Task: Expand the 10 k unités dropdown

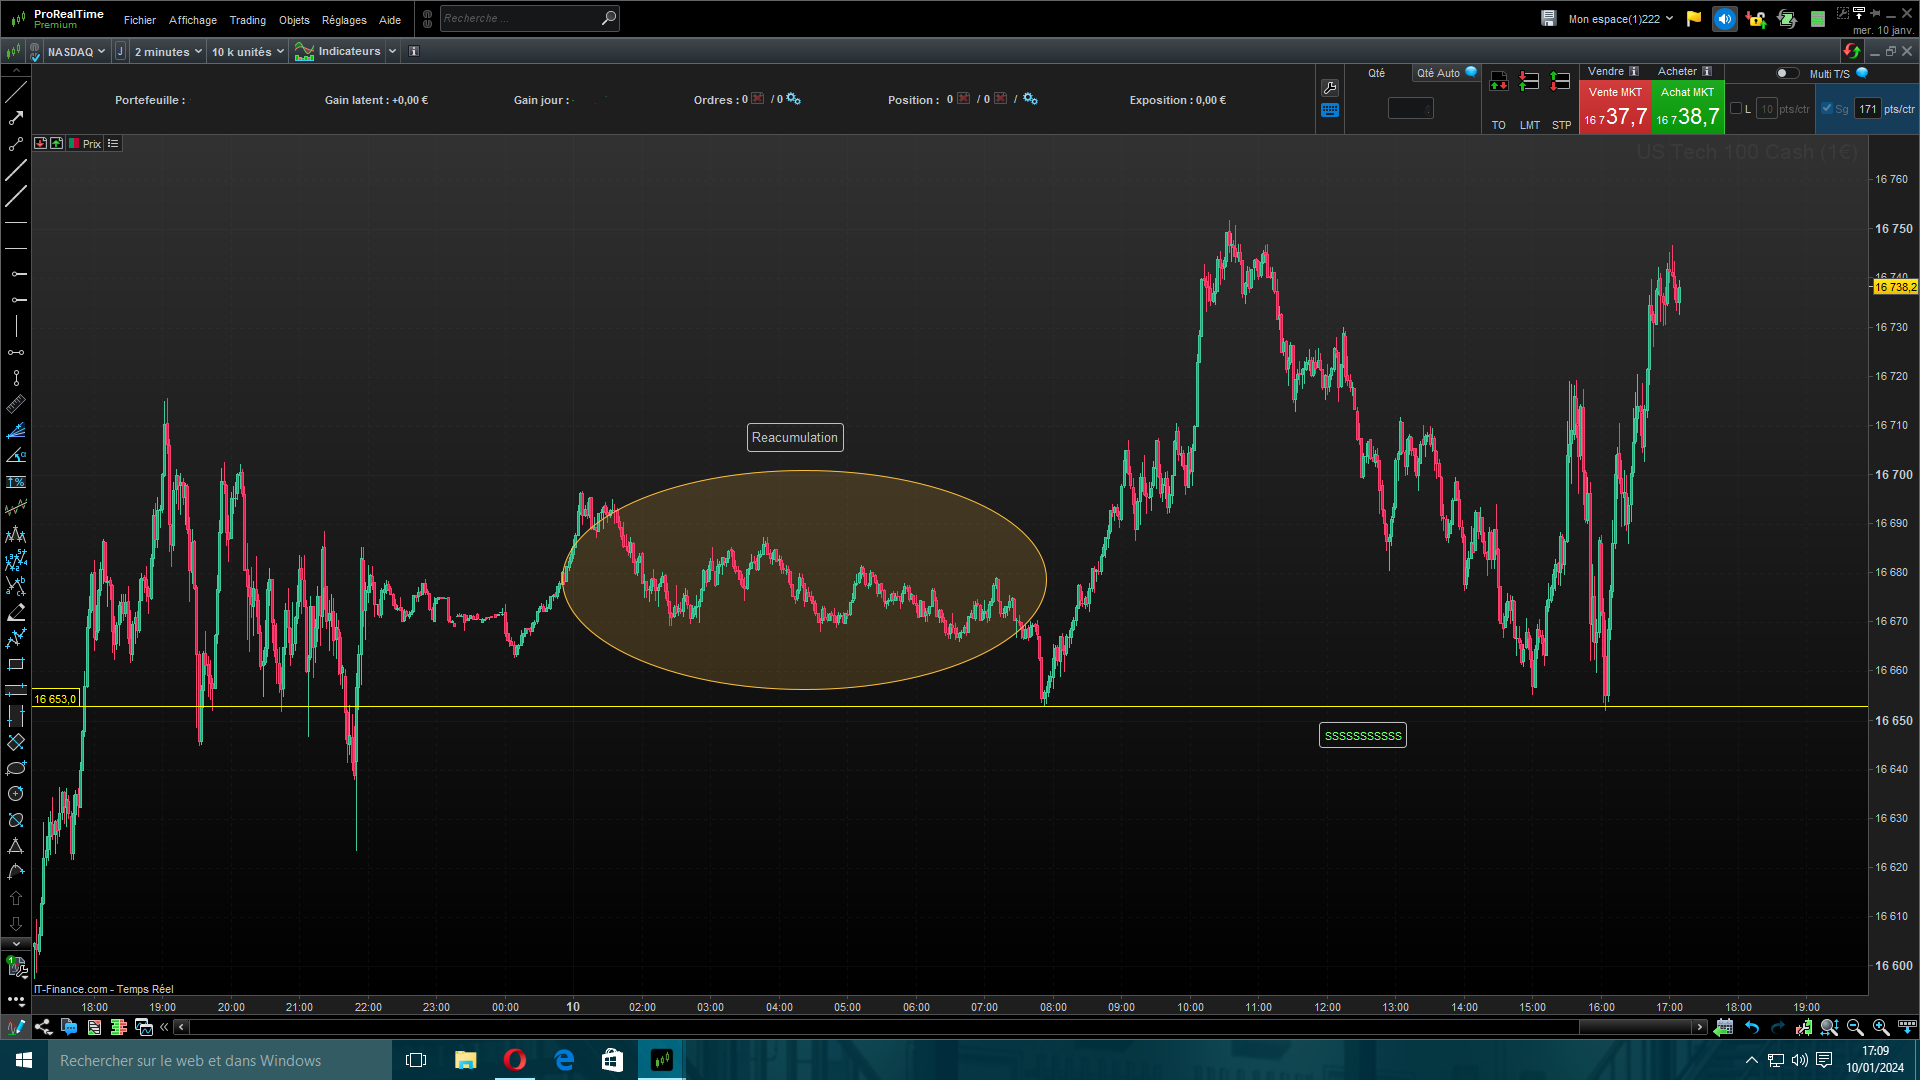Action: point(247,52)
